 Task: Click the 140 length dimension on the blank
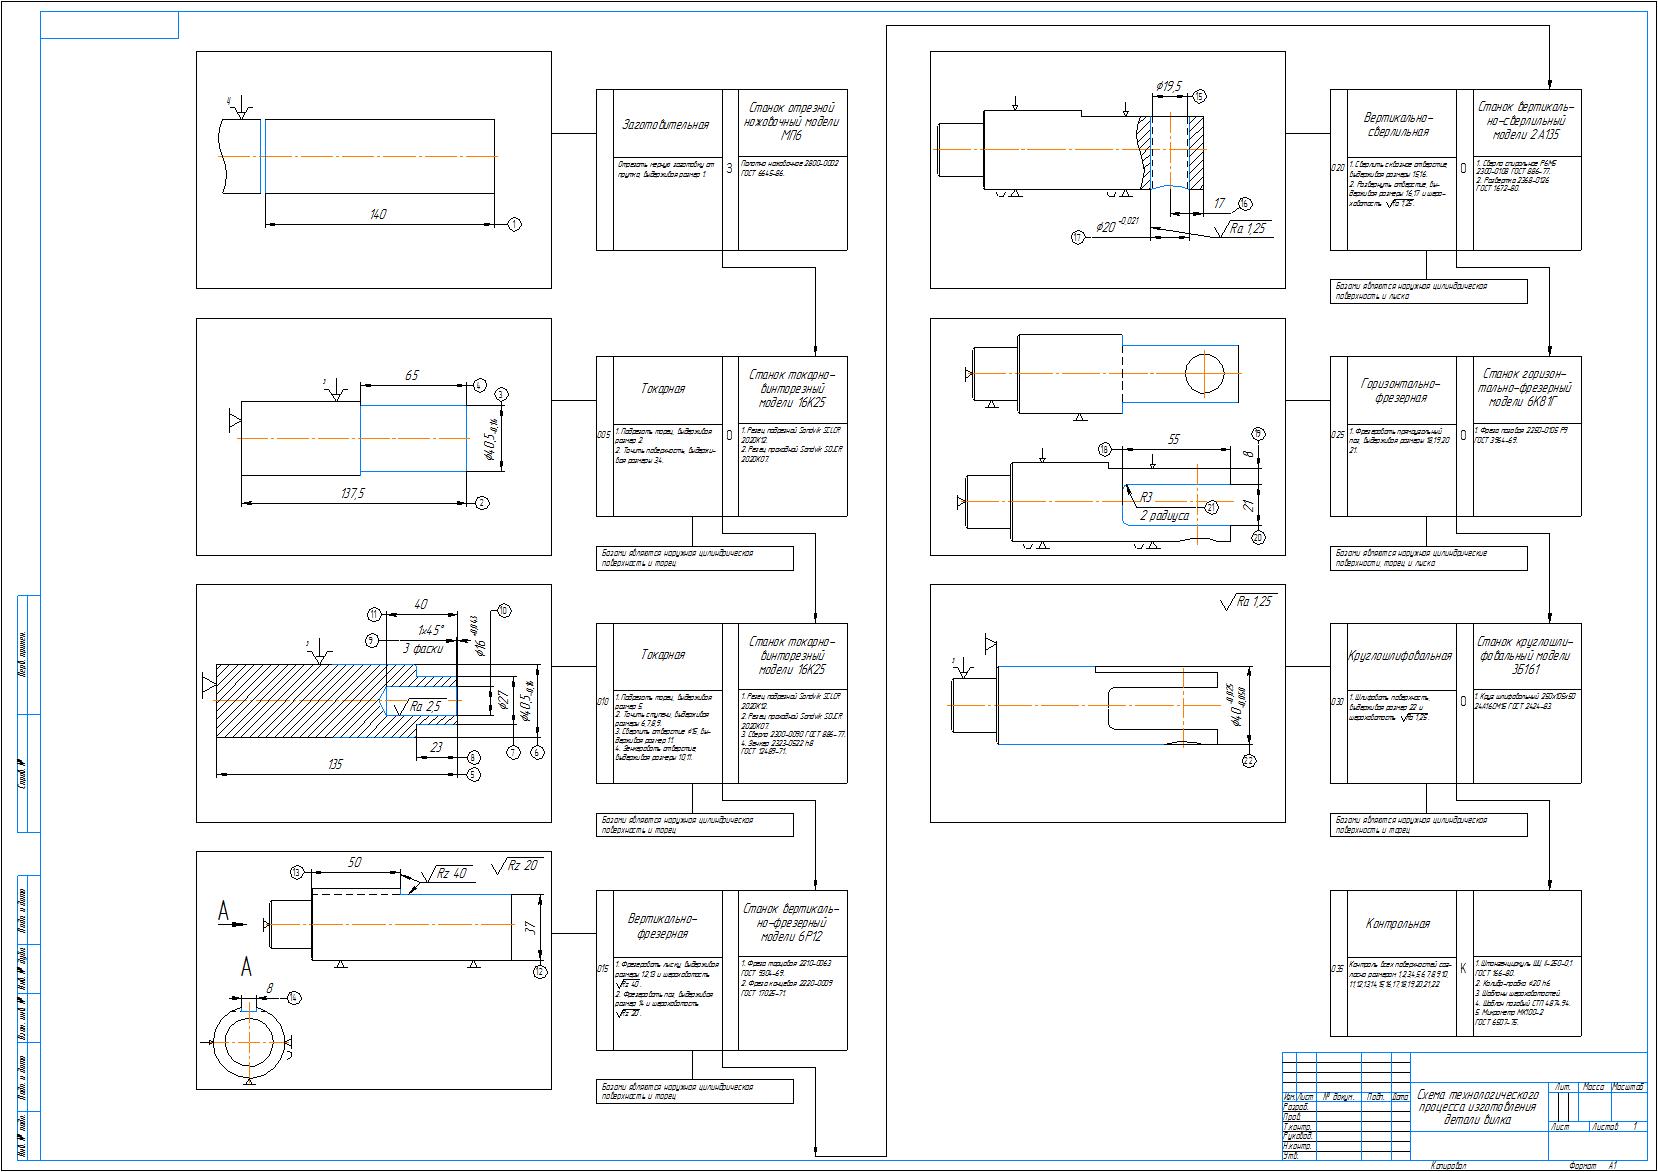[377, 214]
